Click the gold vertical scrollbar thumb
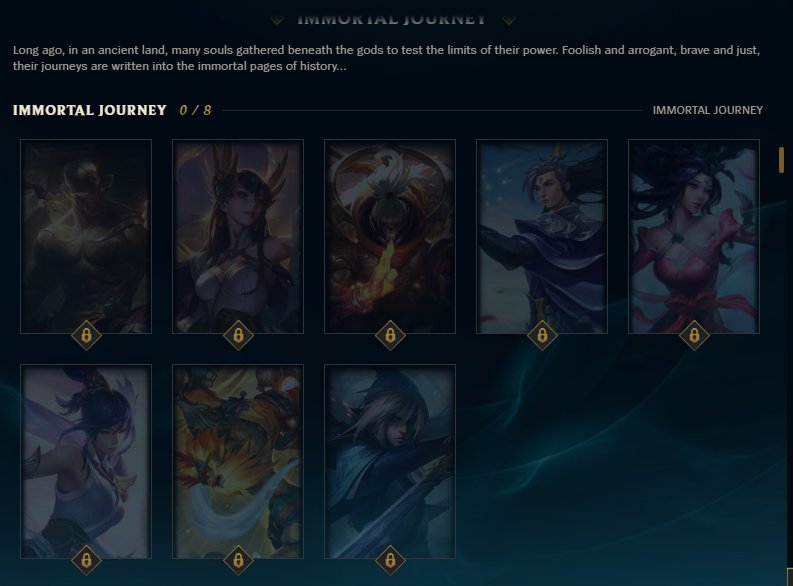This screenshot has width=793, height=586. [781, 160]
